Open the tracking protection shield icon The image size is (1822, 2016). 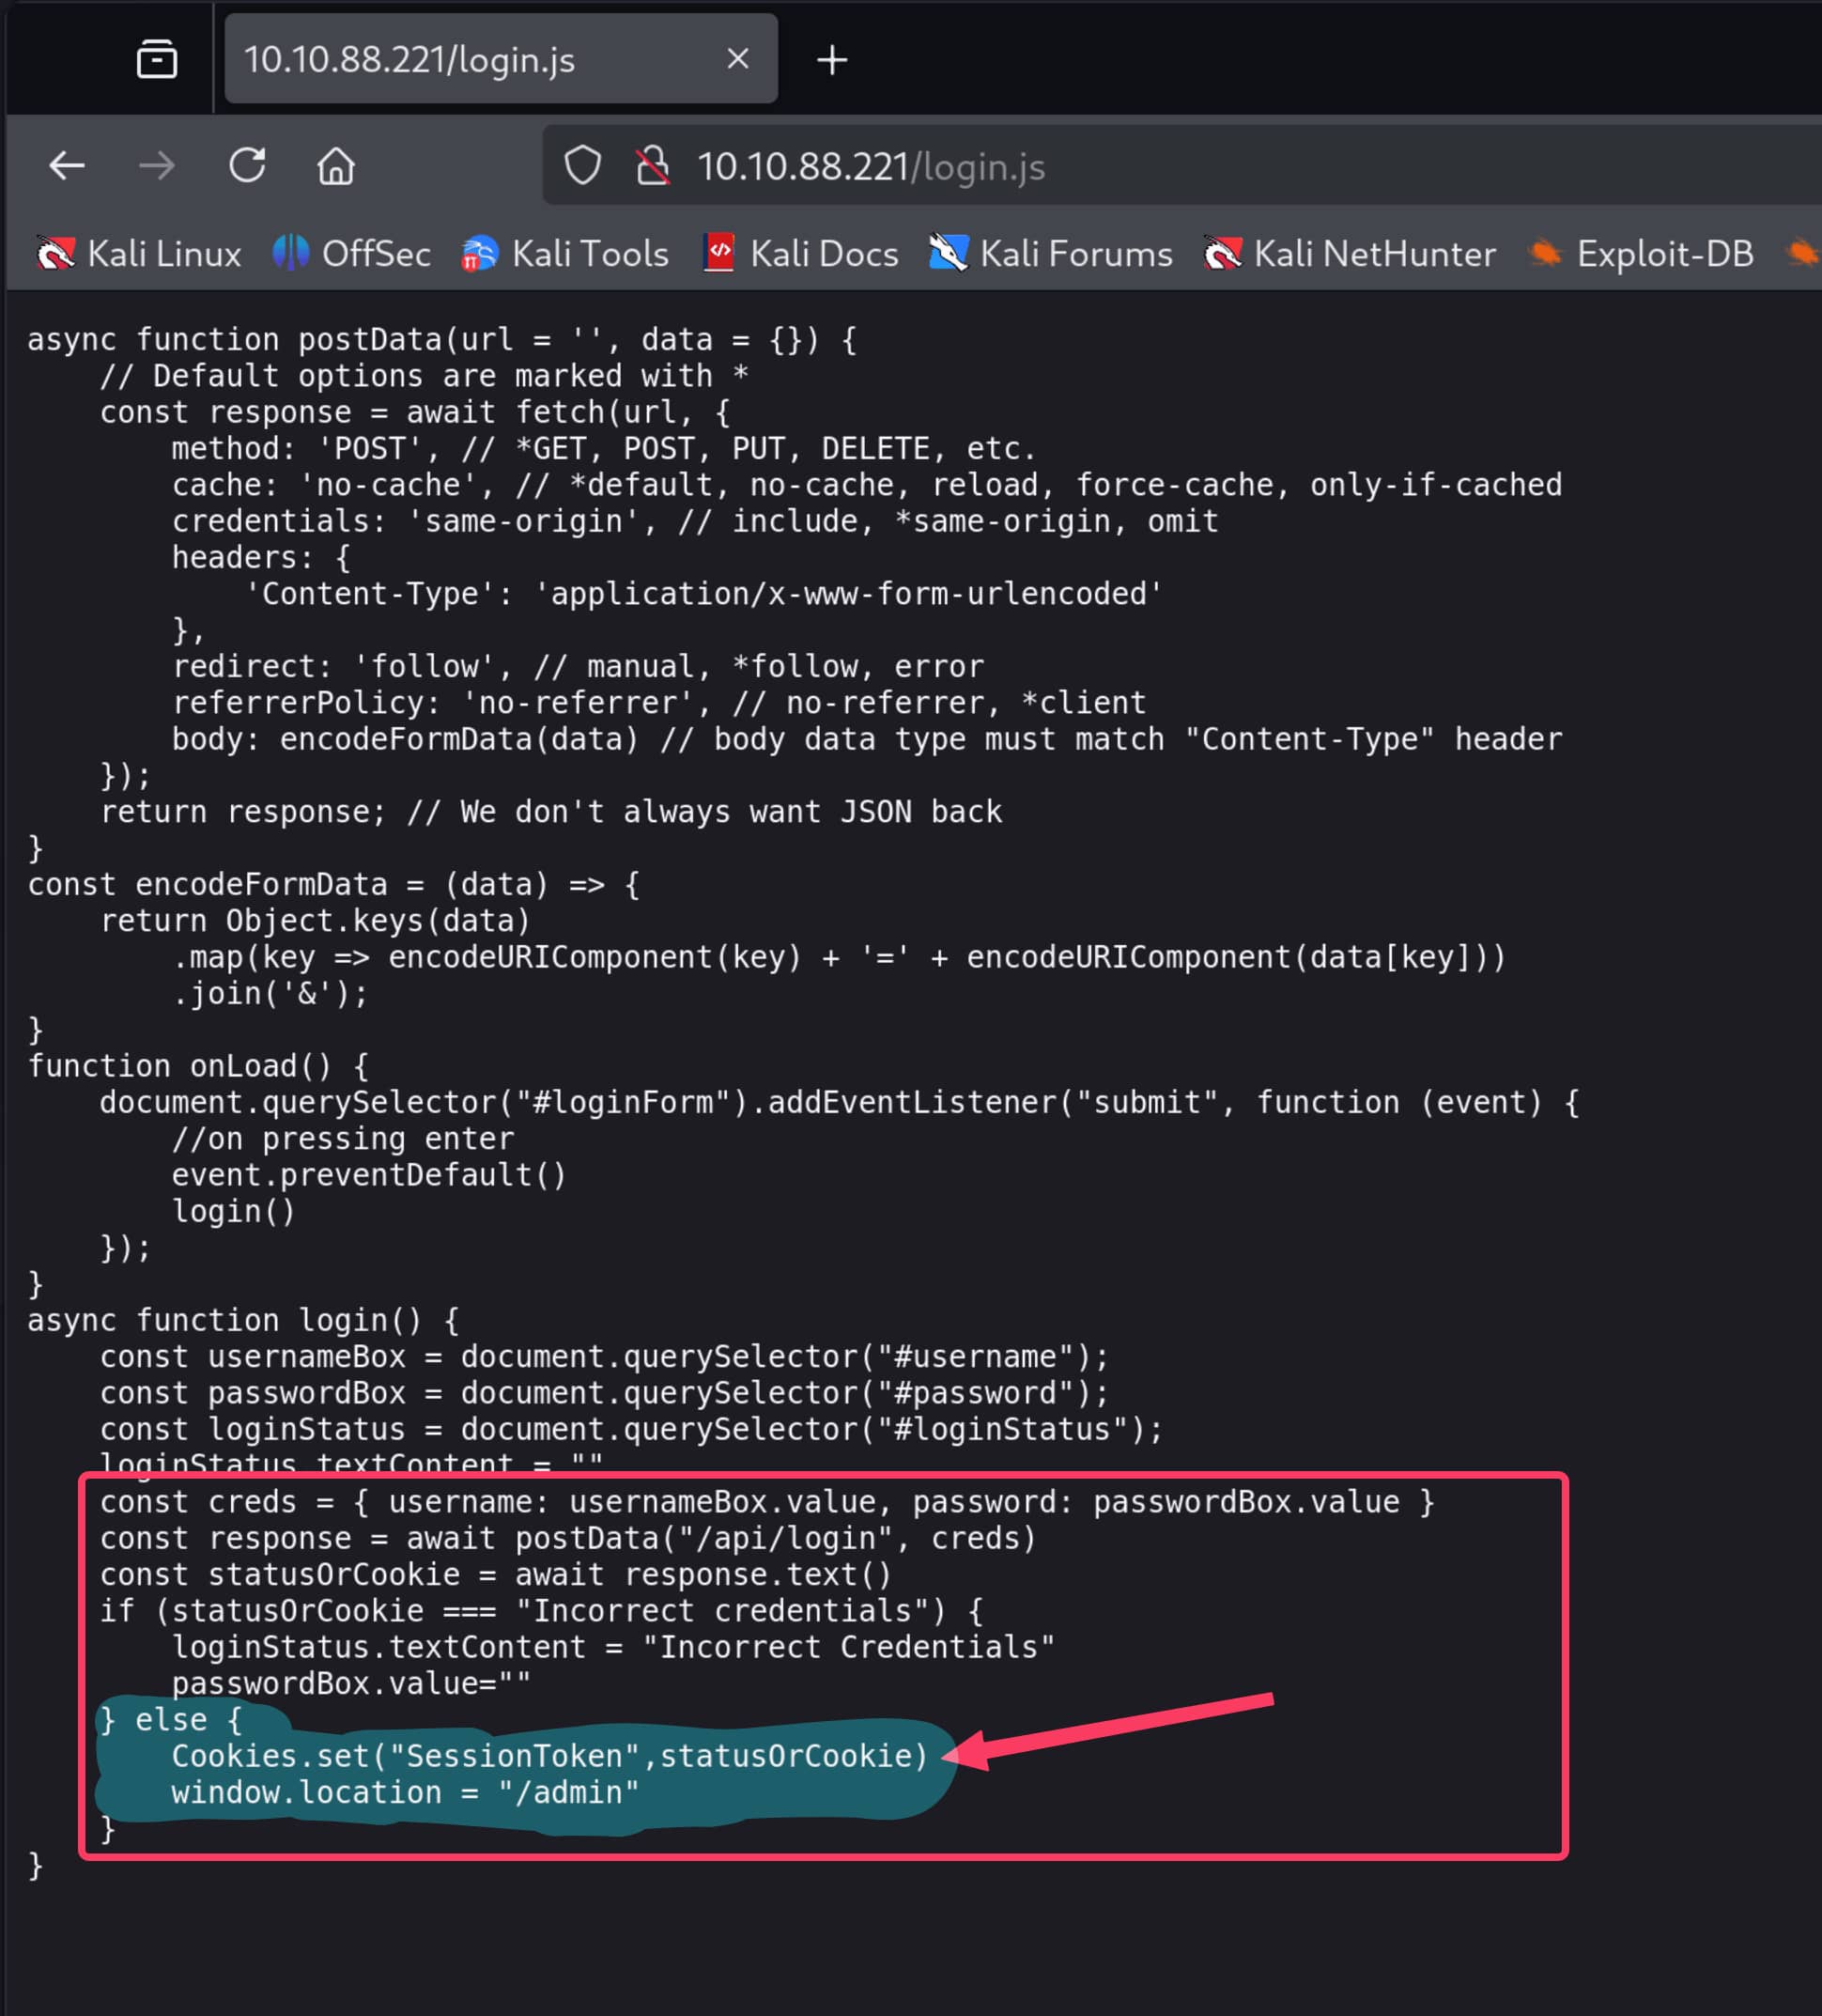coord(582,166)
